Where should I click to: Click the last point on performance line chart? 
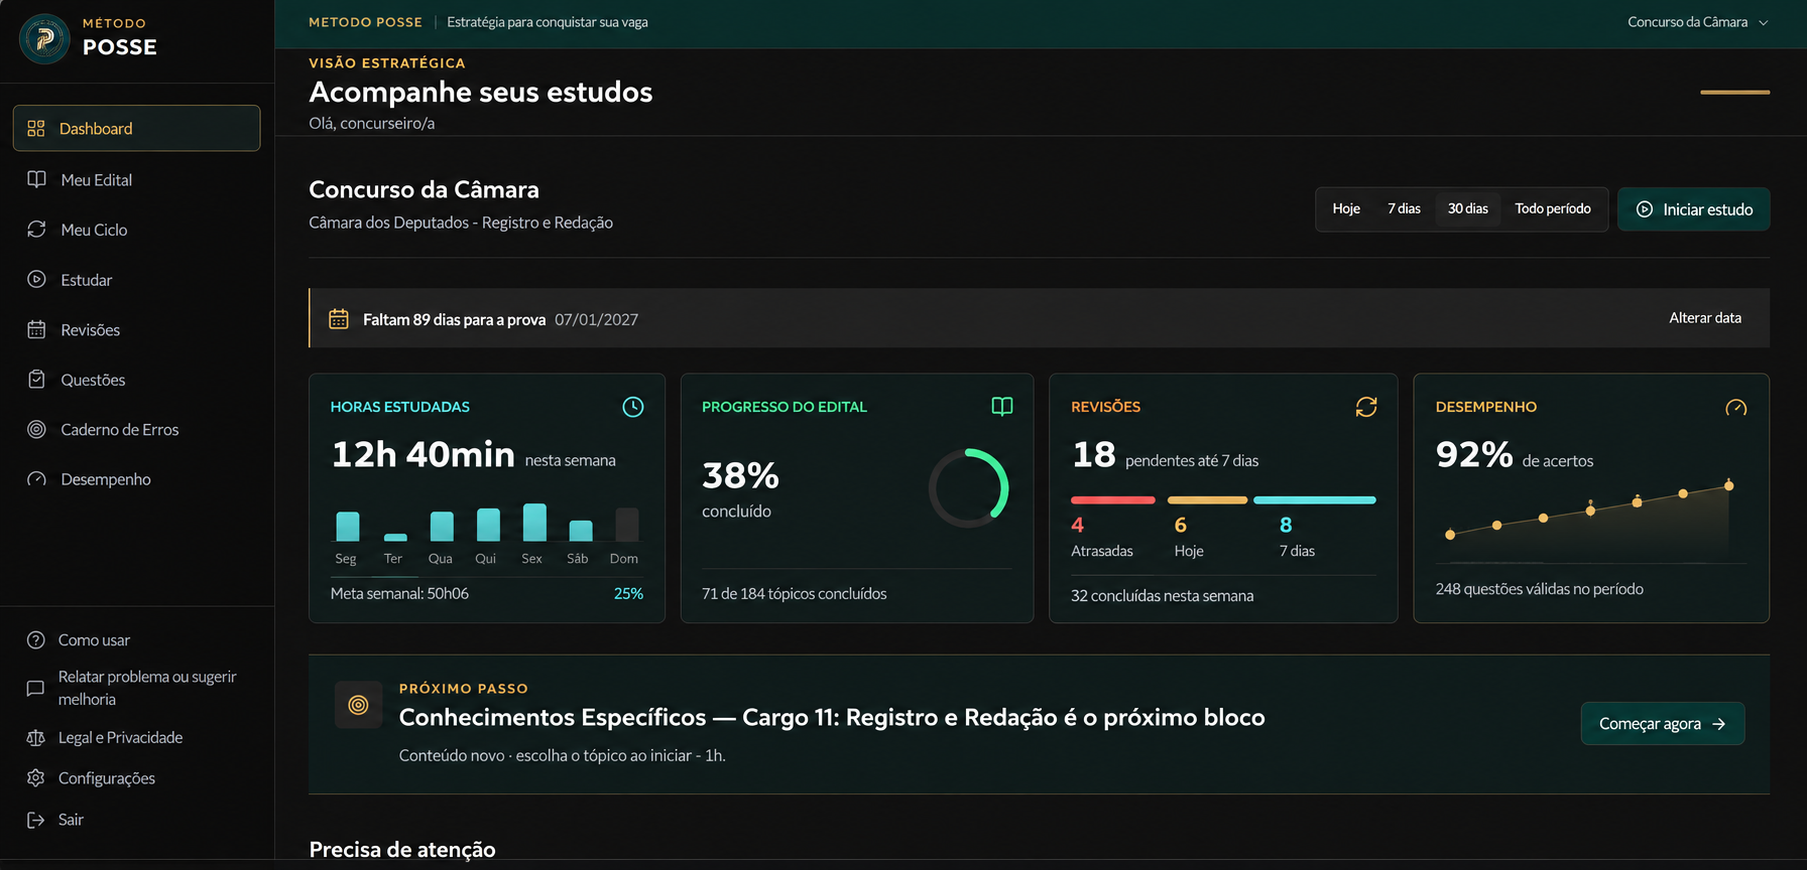(1729, 486)
